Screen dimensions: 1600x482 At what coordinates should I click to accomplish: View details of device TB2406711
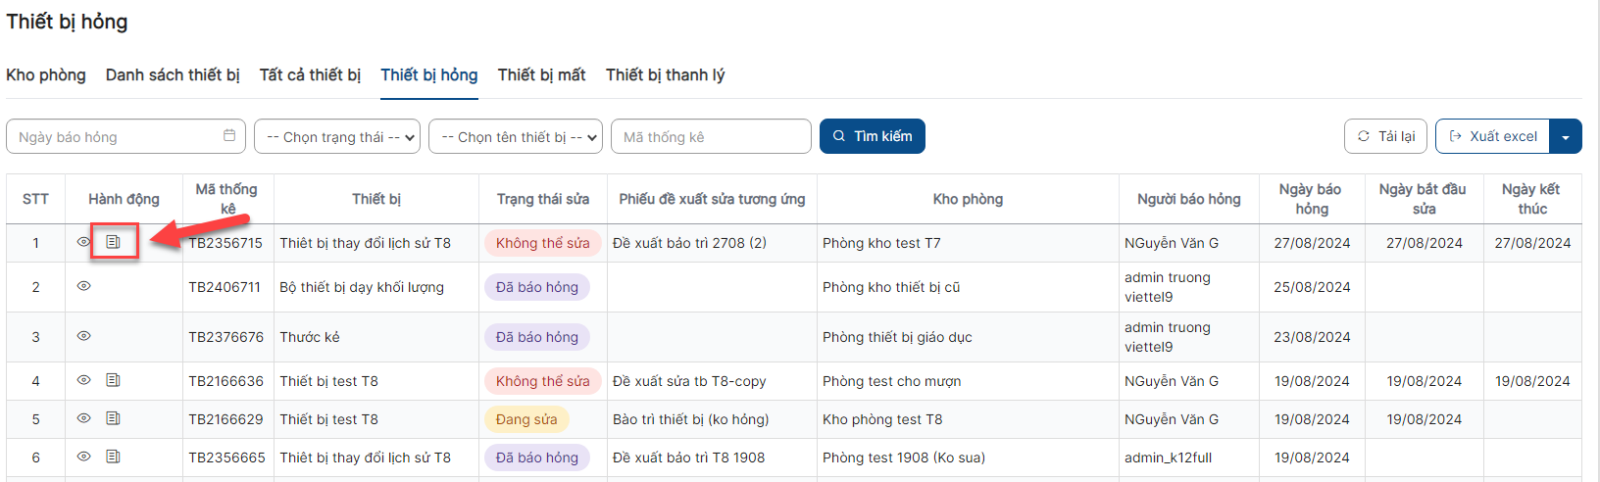[84, 286]
